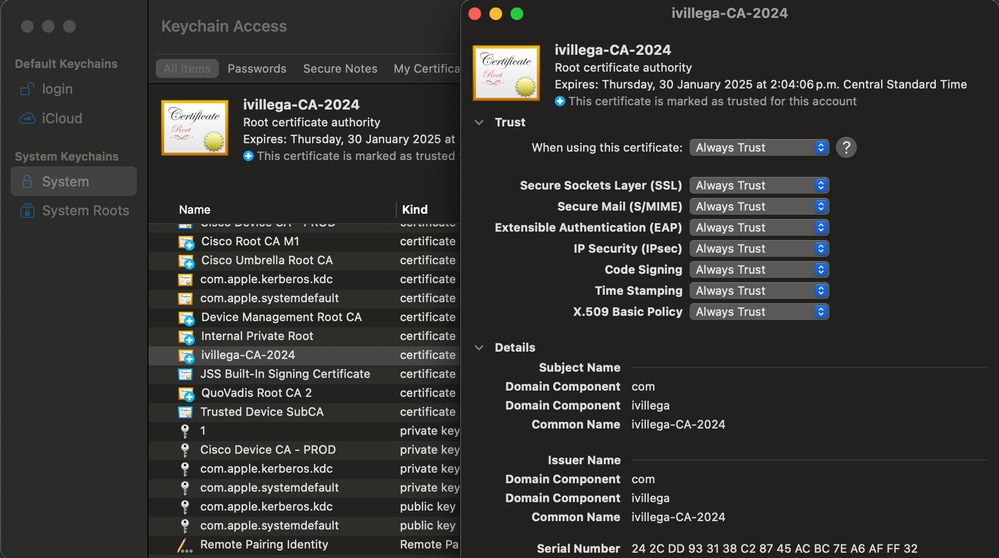Switch to the All Items tab
Image resolution: width=999 pixels, height=558 pixels.
point(187,69)
